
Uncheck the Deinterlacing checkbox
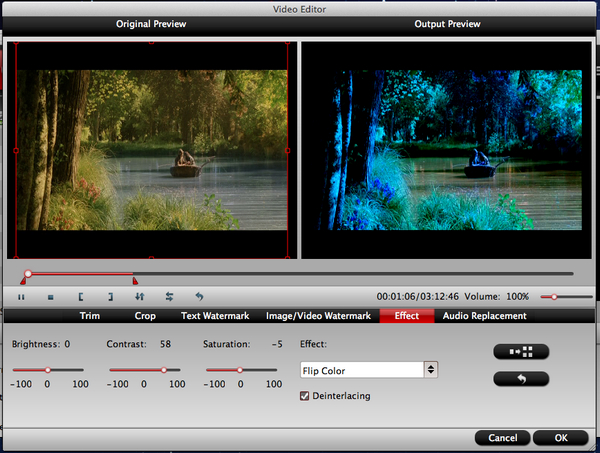coord(305,396)
